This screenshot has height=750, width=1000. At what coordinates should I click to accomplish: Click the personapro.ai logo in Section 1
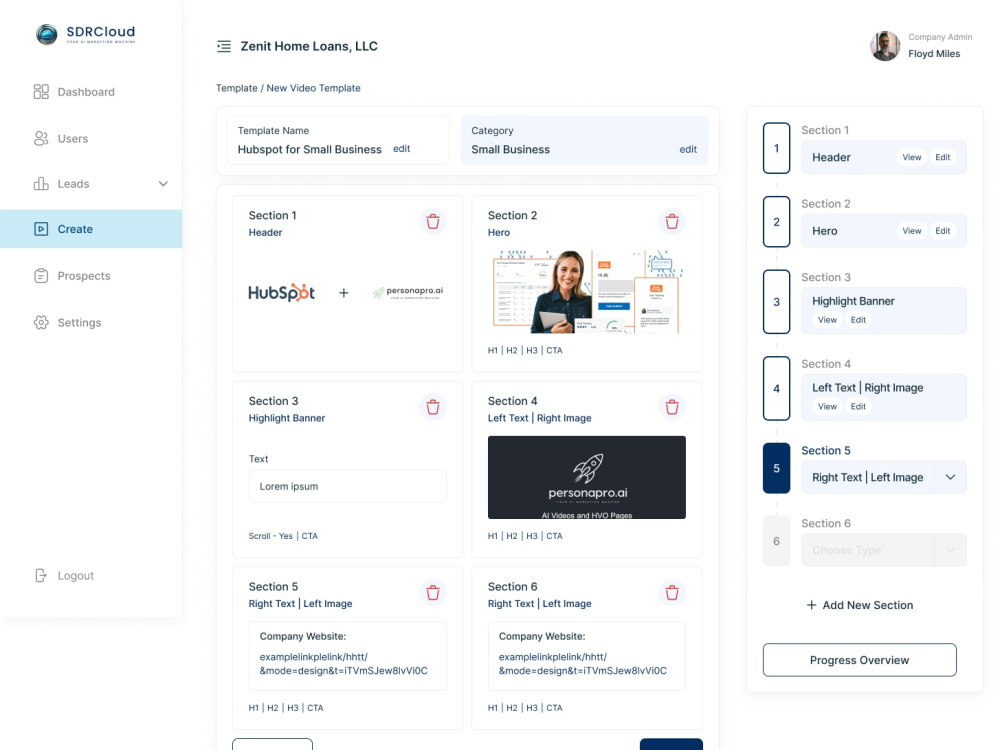click(x=408, y=292)
